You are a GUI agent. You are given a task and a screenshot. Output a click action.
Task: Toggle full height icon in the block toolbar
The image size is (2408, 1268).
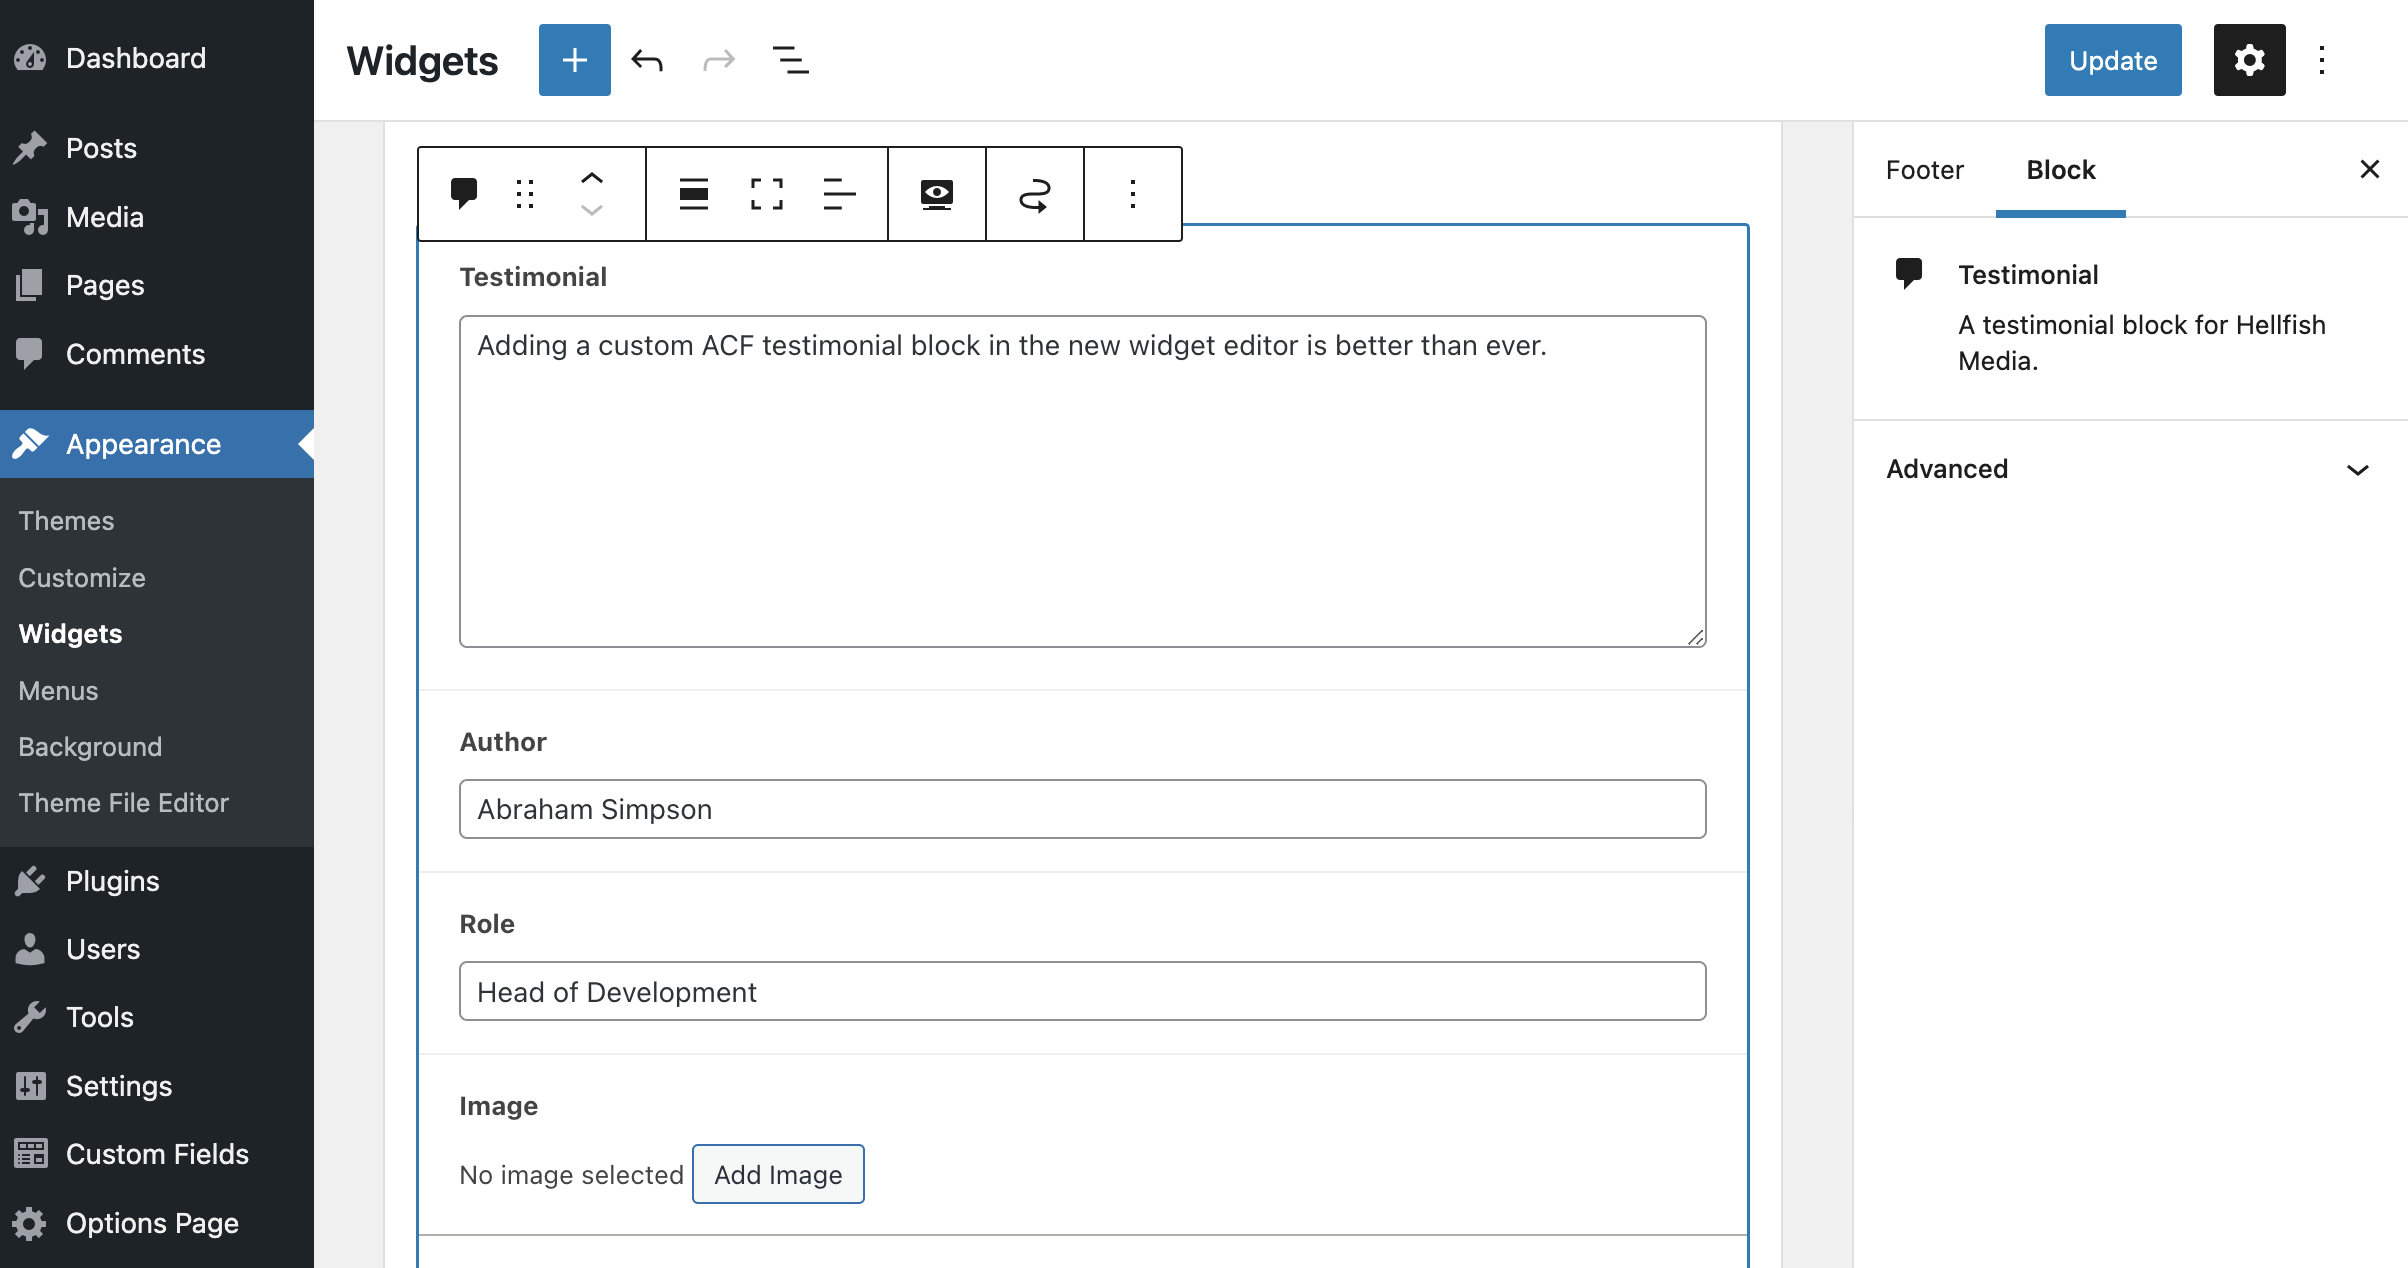(767, 193)
